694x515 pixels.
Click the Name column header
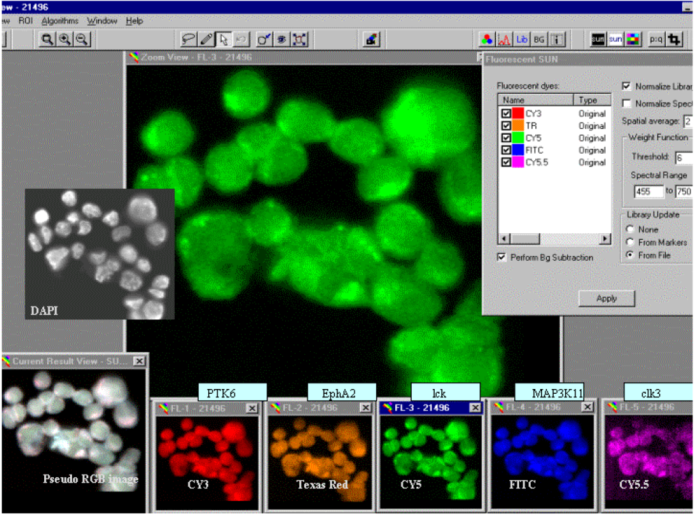pyautogui.click(x=536, y=100)
